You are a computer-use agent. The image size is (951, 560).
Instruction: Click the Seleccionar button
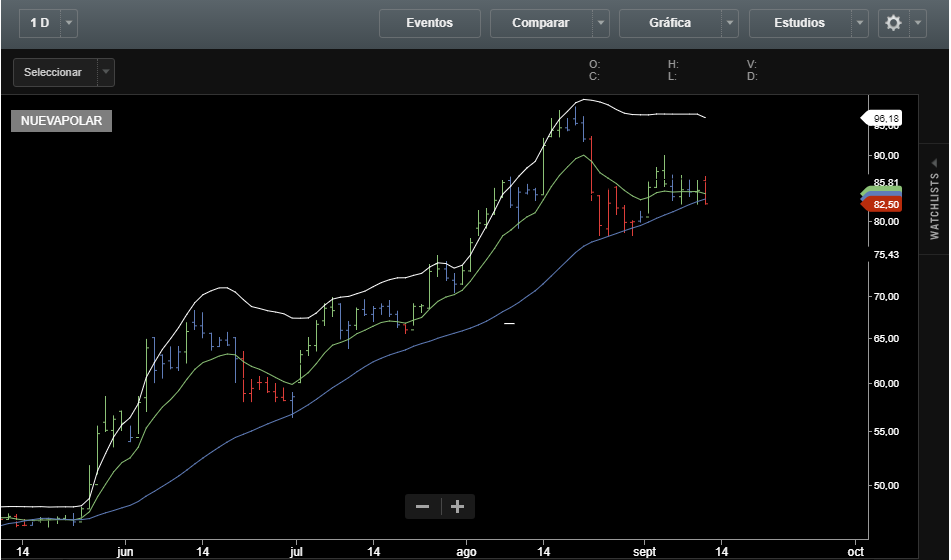(x=54, y=72)
